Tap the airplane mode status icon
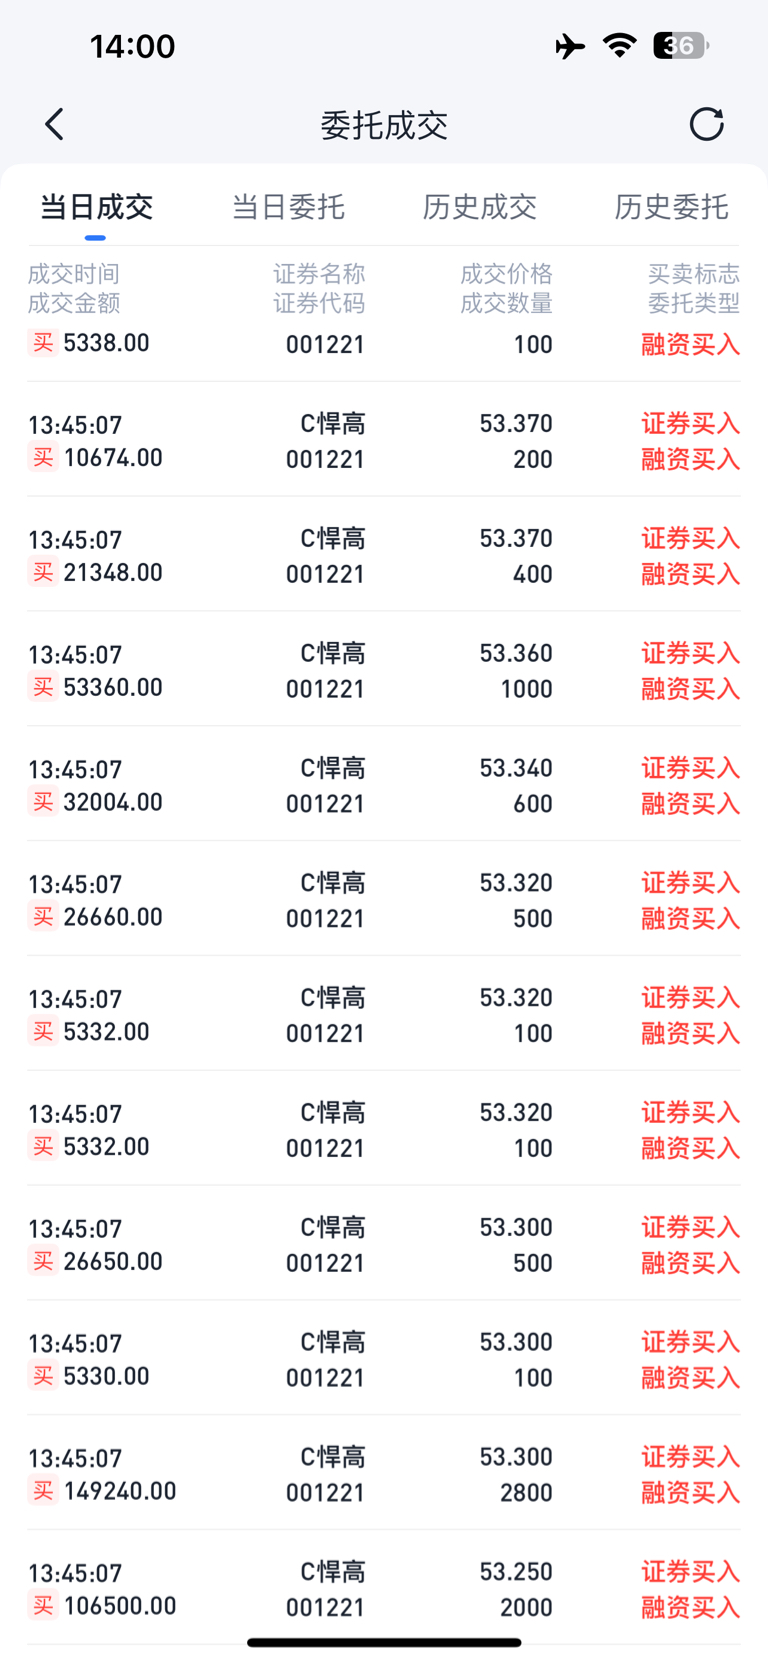Image resolution: width=768 pixels, height=1662 pixels. (570, 46)
